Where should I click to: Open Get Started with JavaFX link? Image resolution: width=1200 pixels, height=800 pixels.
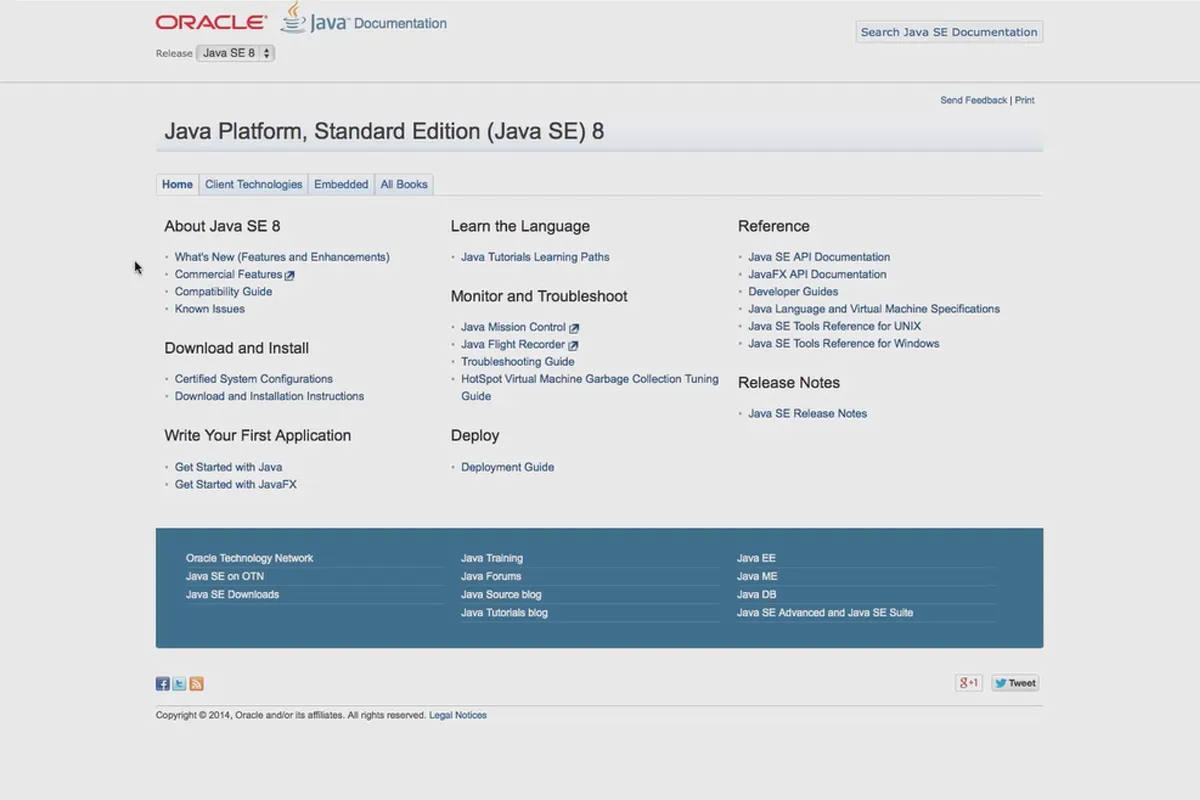tap(235, 484)
